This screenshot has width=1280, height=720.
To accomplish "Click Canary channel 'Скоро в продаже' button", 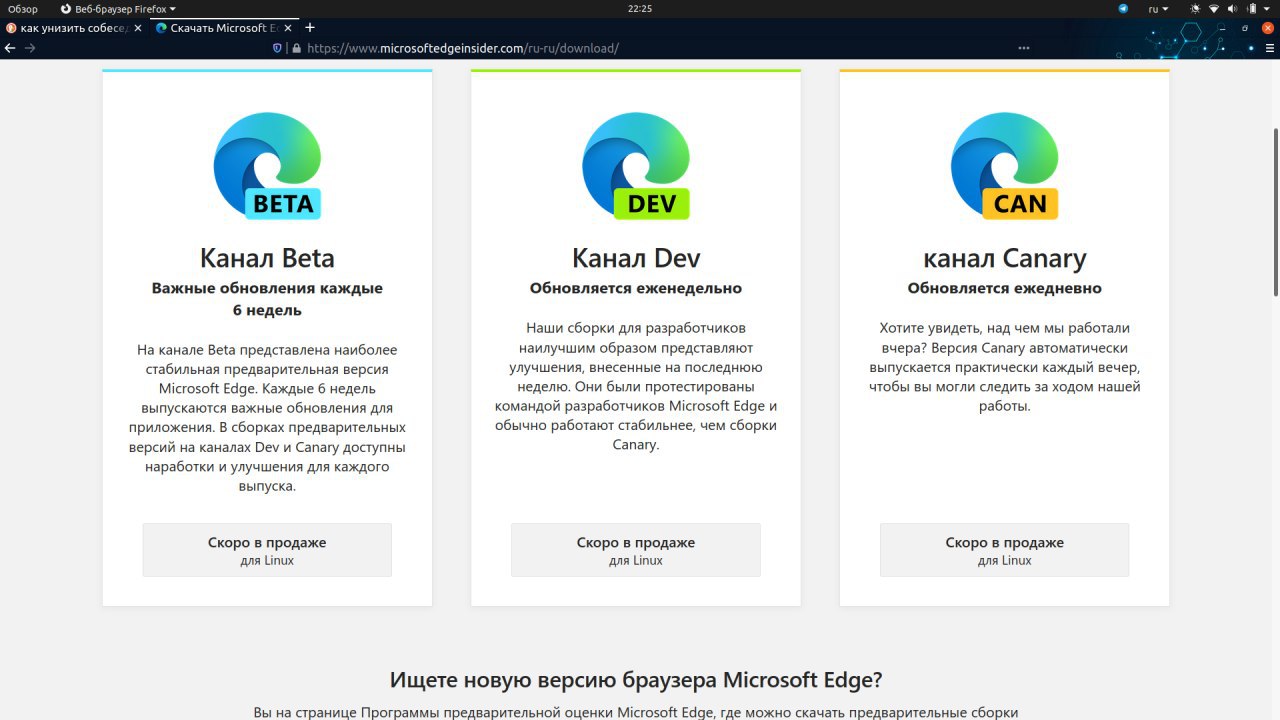I will [x=1004, y=550].
